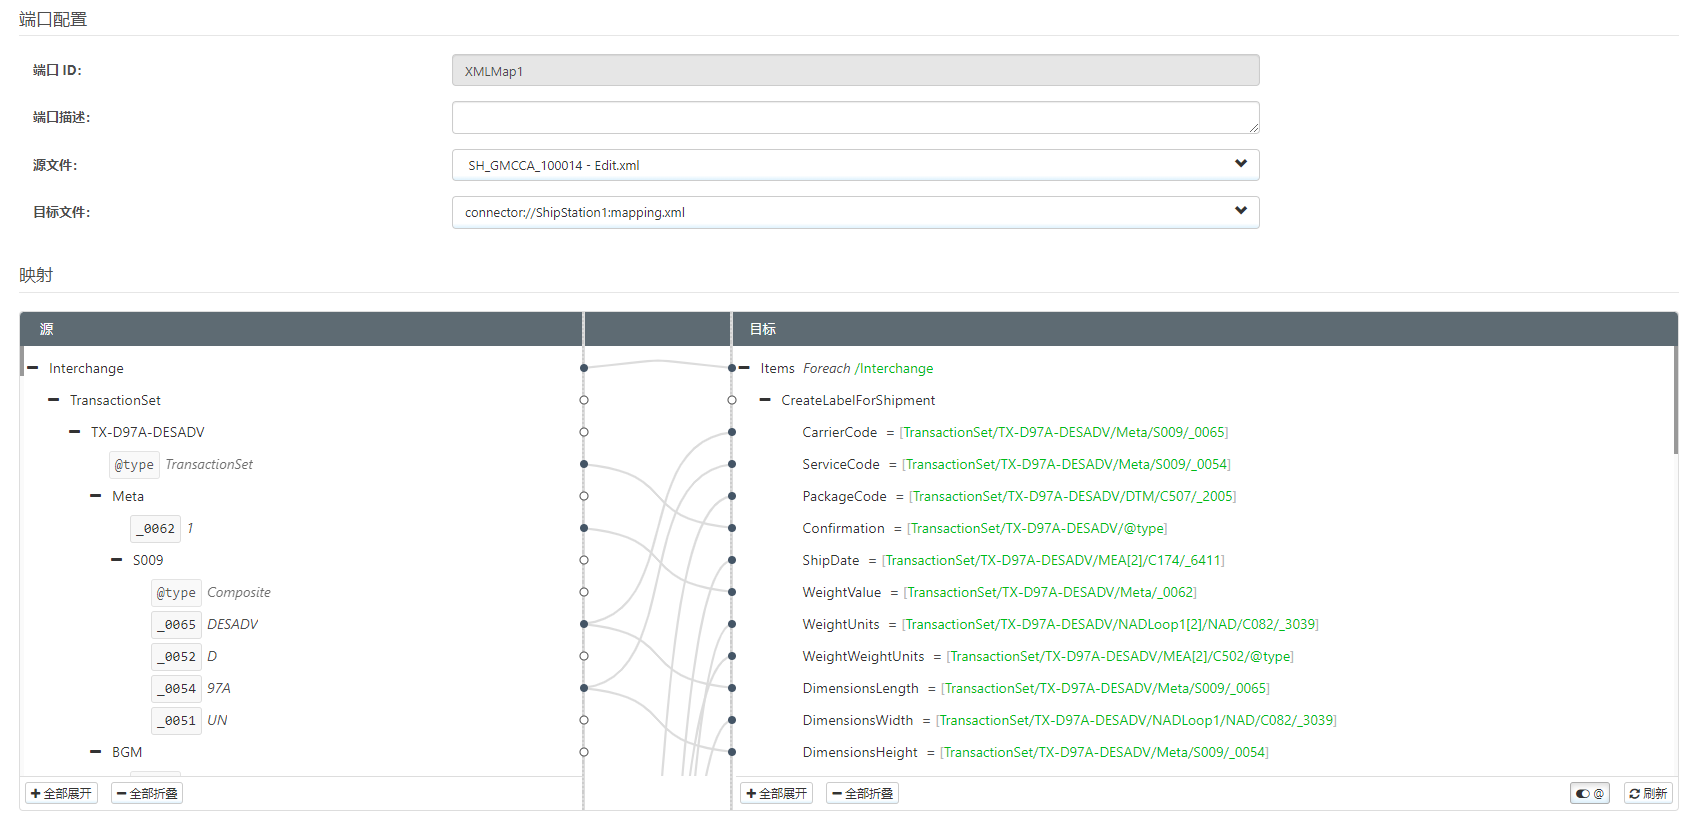This screenshot has height=829, width=1699.
Task: Open the 源文件 dropdown
Action: coord(855,165)
